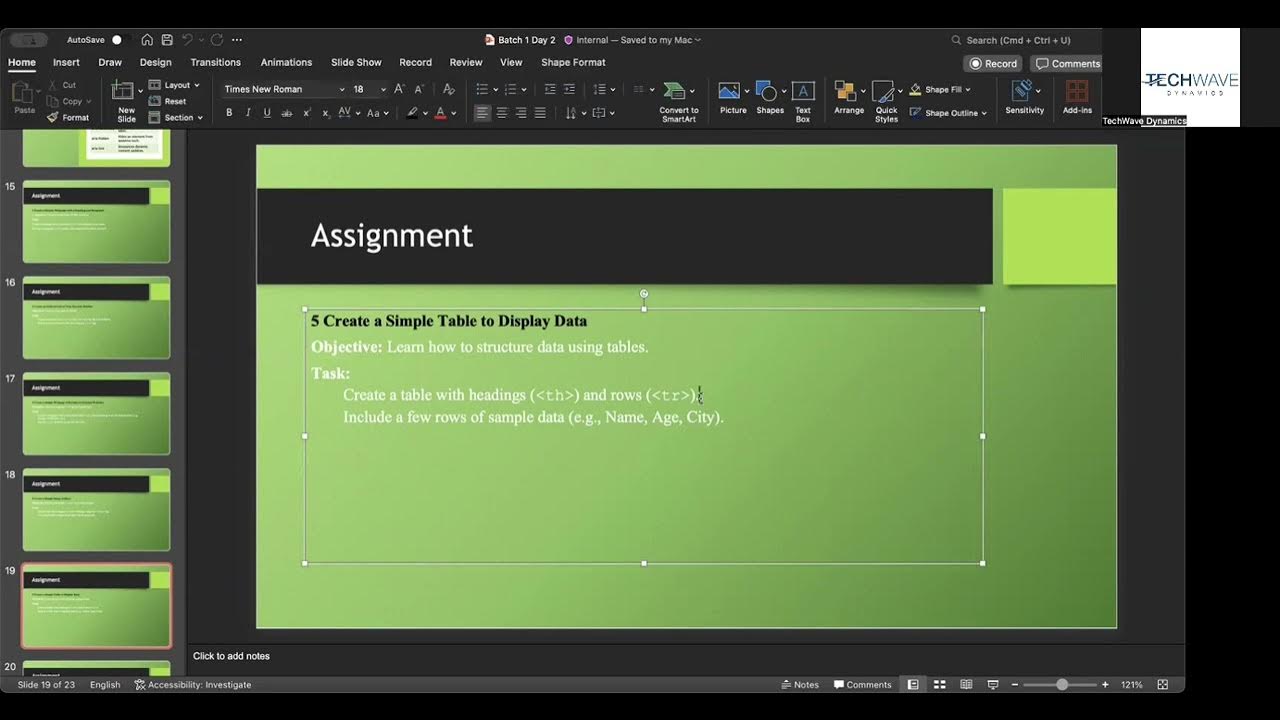Open Comments in the status bar
This screenshot has height=720, width=1280.
pos(861,685)
